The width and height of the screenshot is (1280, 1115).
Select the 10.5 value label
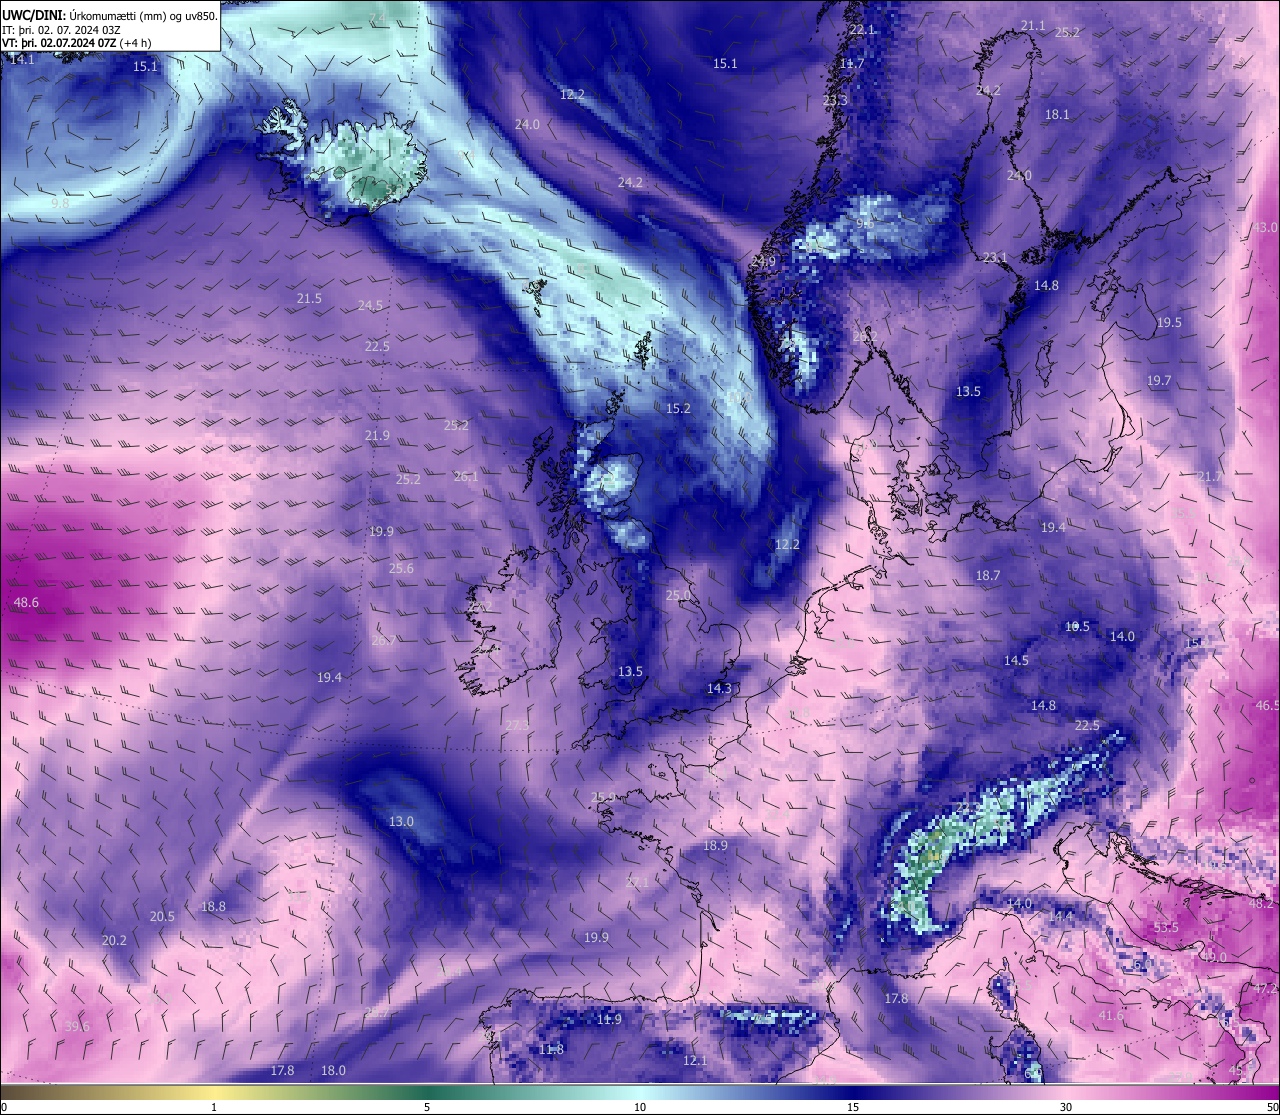pos(1077,626)
